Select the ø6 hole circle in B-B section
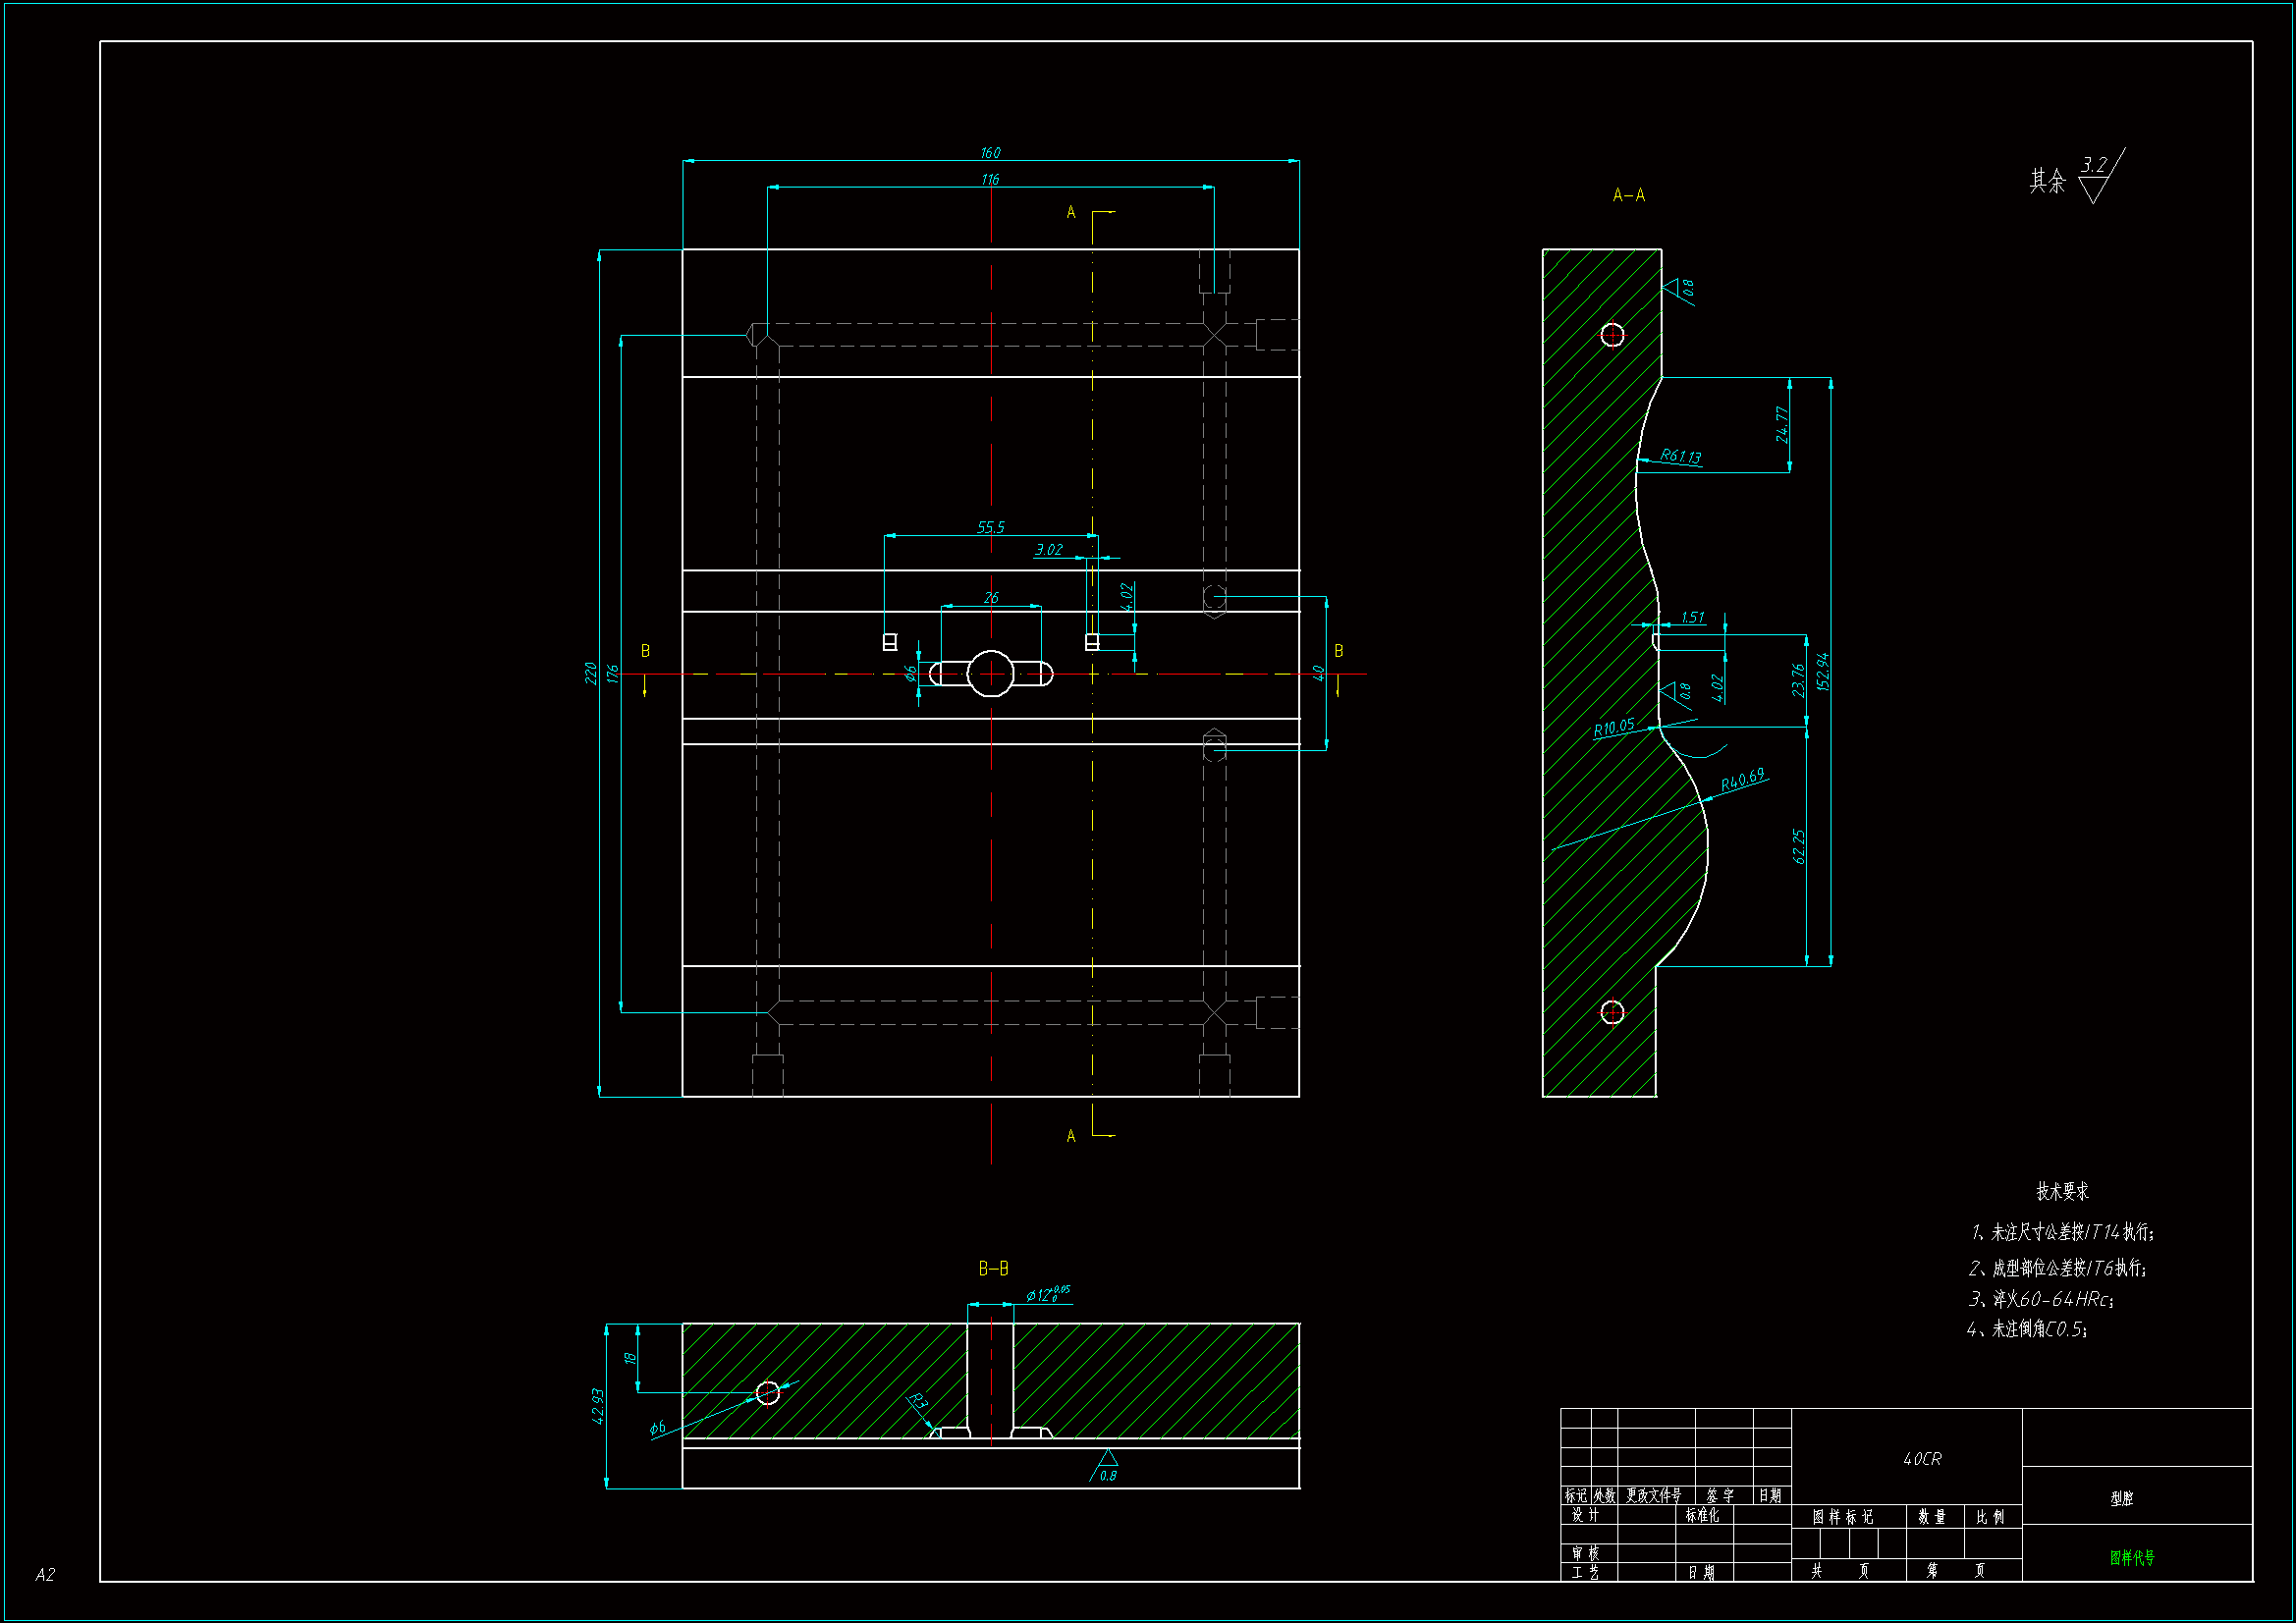This screenshot has width=2296, height=1623. [x=768, y=1392]
